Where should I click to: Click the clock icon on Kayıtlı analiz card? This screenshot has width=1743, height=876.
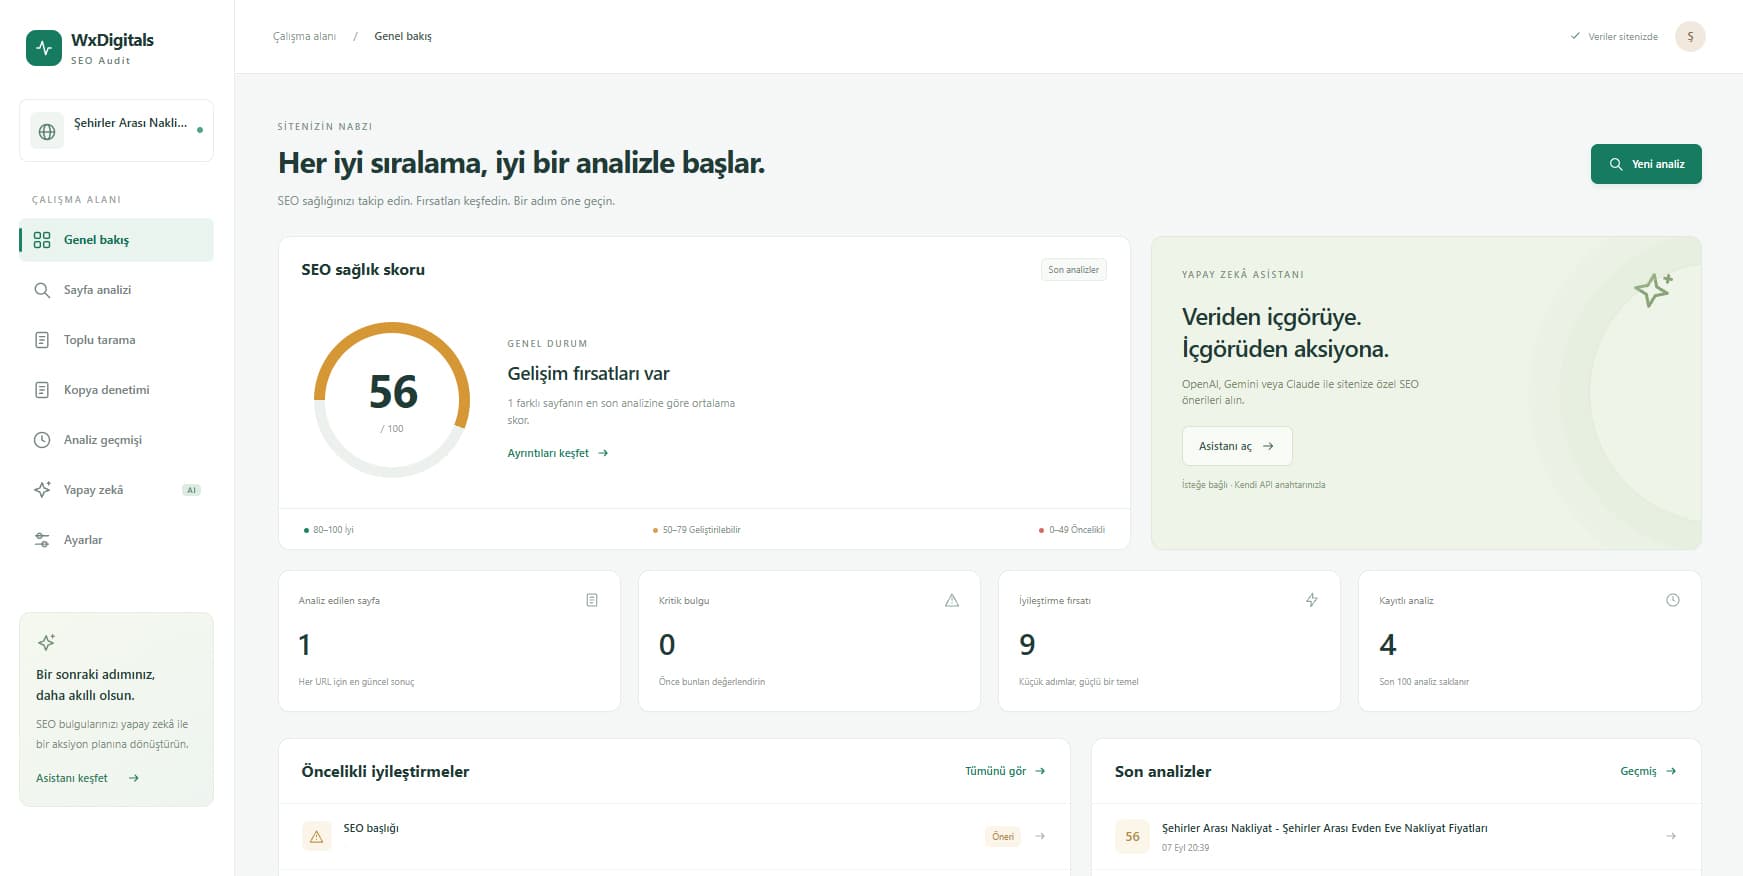[x=1673, y=600]
